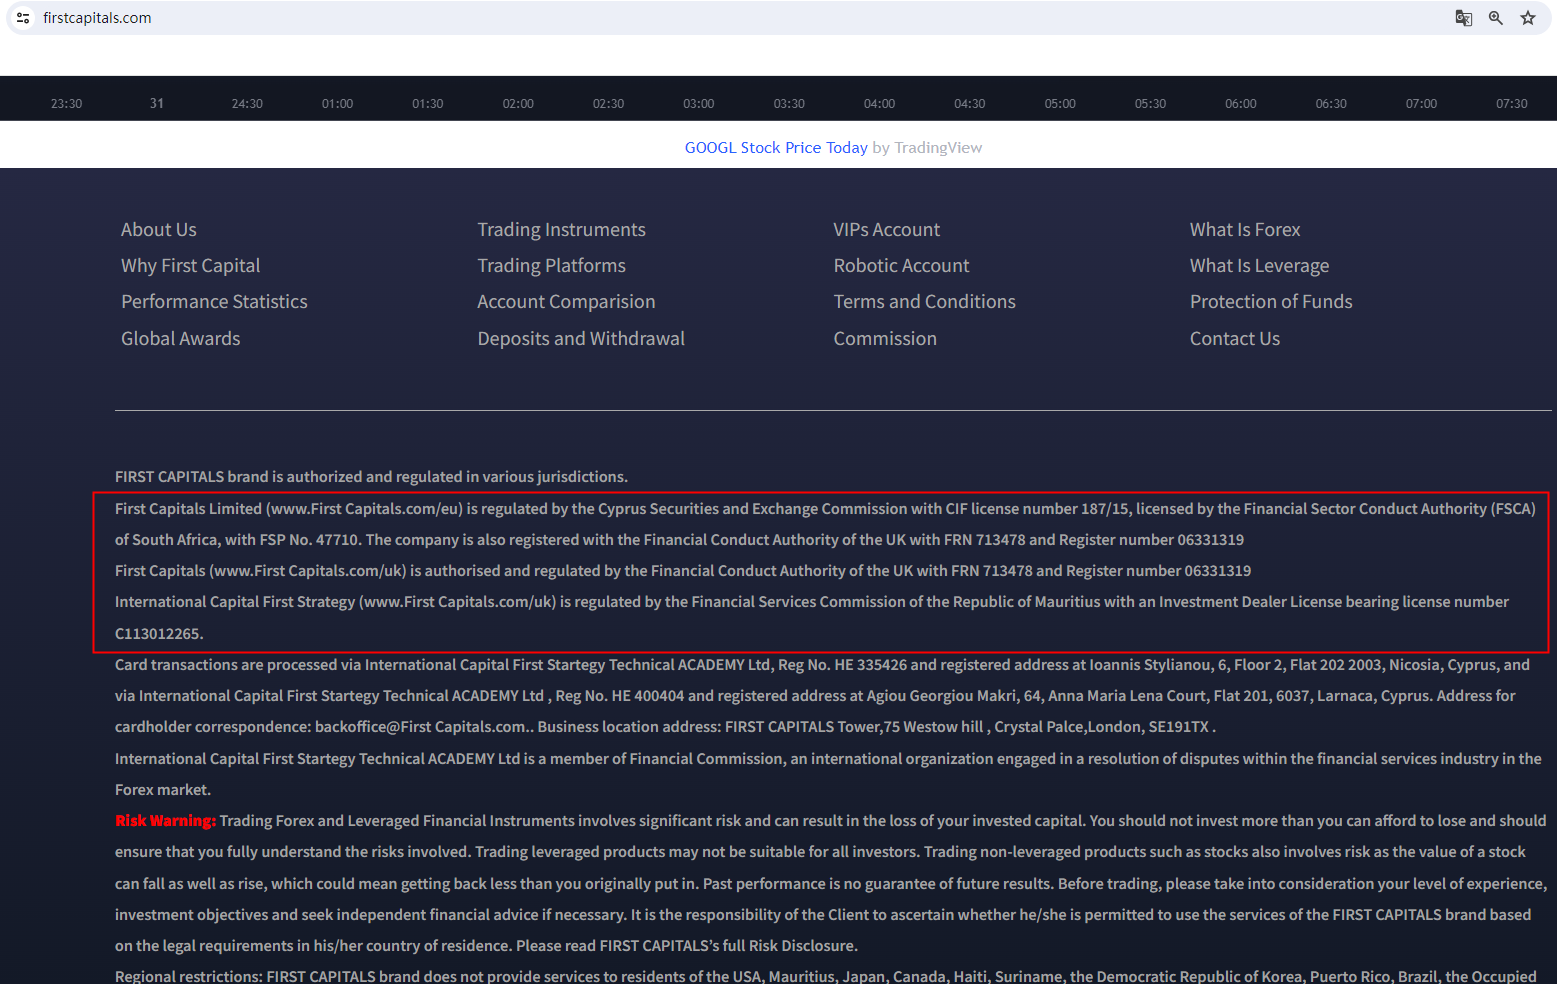This screenshot has width=1557, height=984.
Task: Go to VIPs Account page
Action: point(887,230)
